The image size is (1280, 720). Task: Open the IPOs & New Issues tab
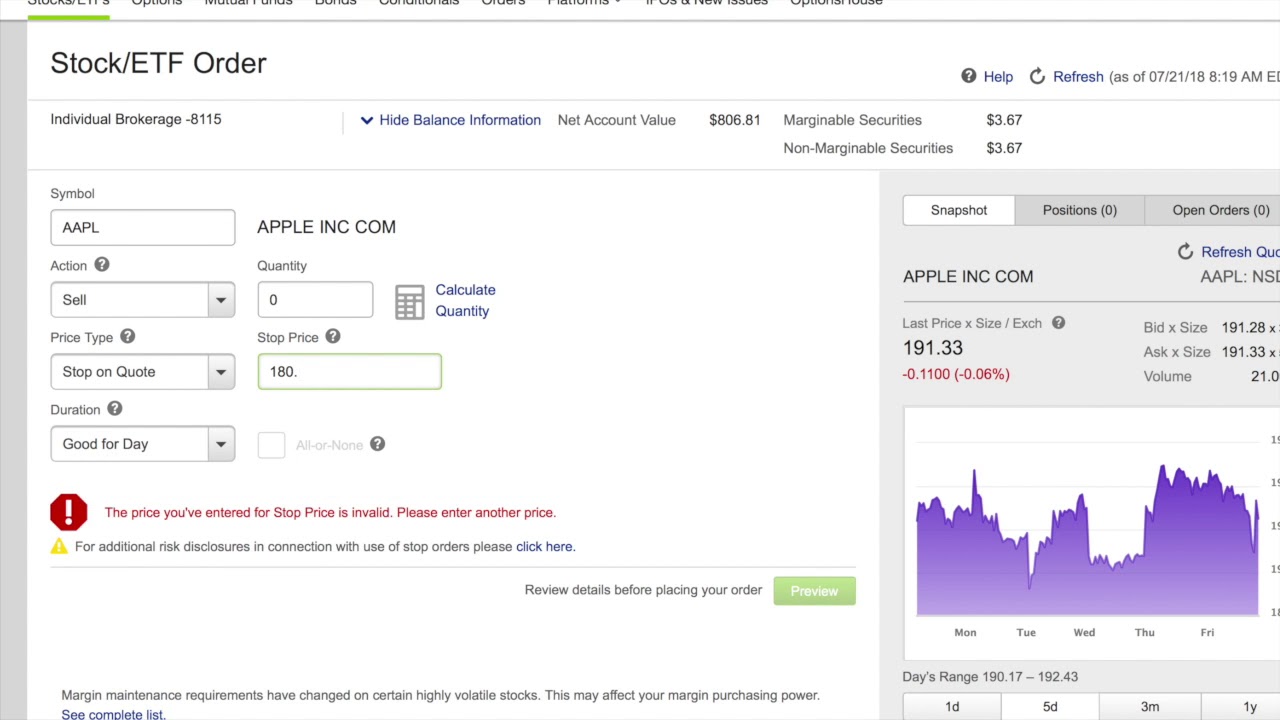tap(706, 2)
